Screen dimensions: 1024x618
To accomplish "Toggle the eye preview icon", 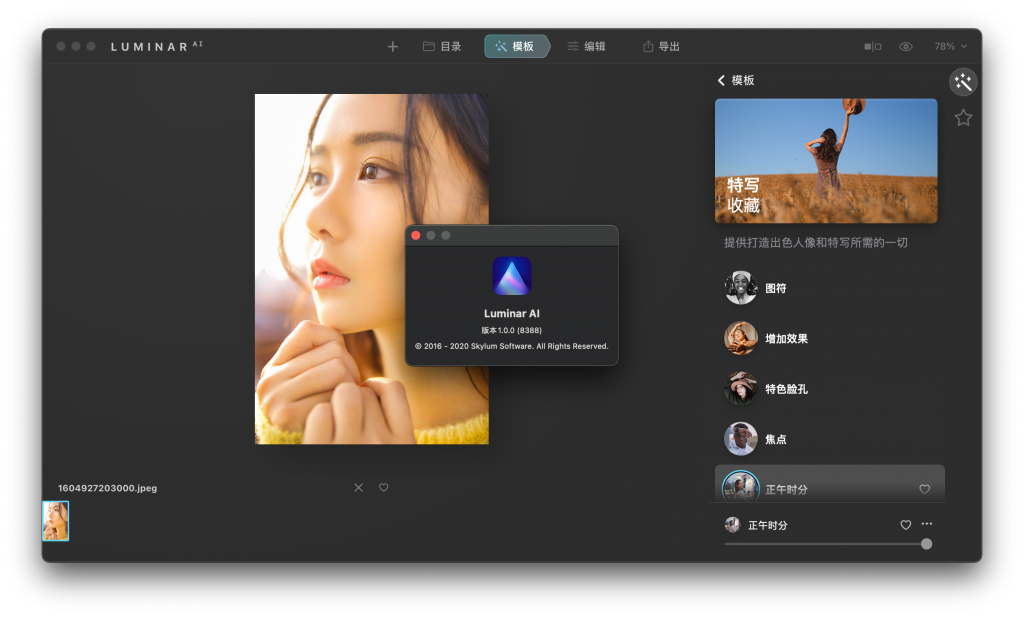I will pos(906,46).
